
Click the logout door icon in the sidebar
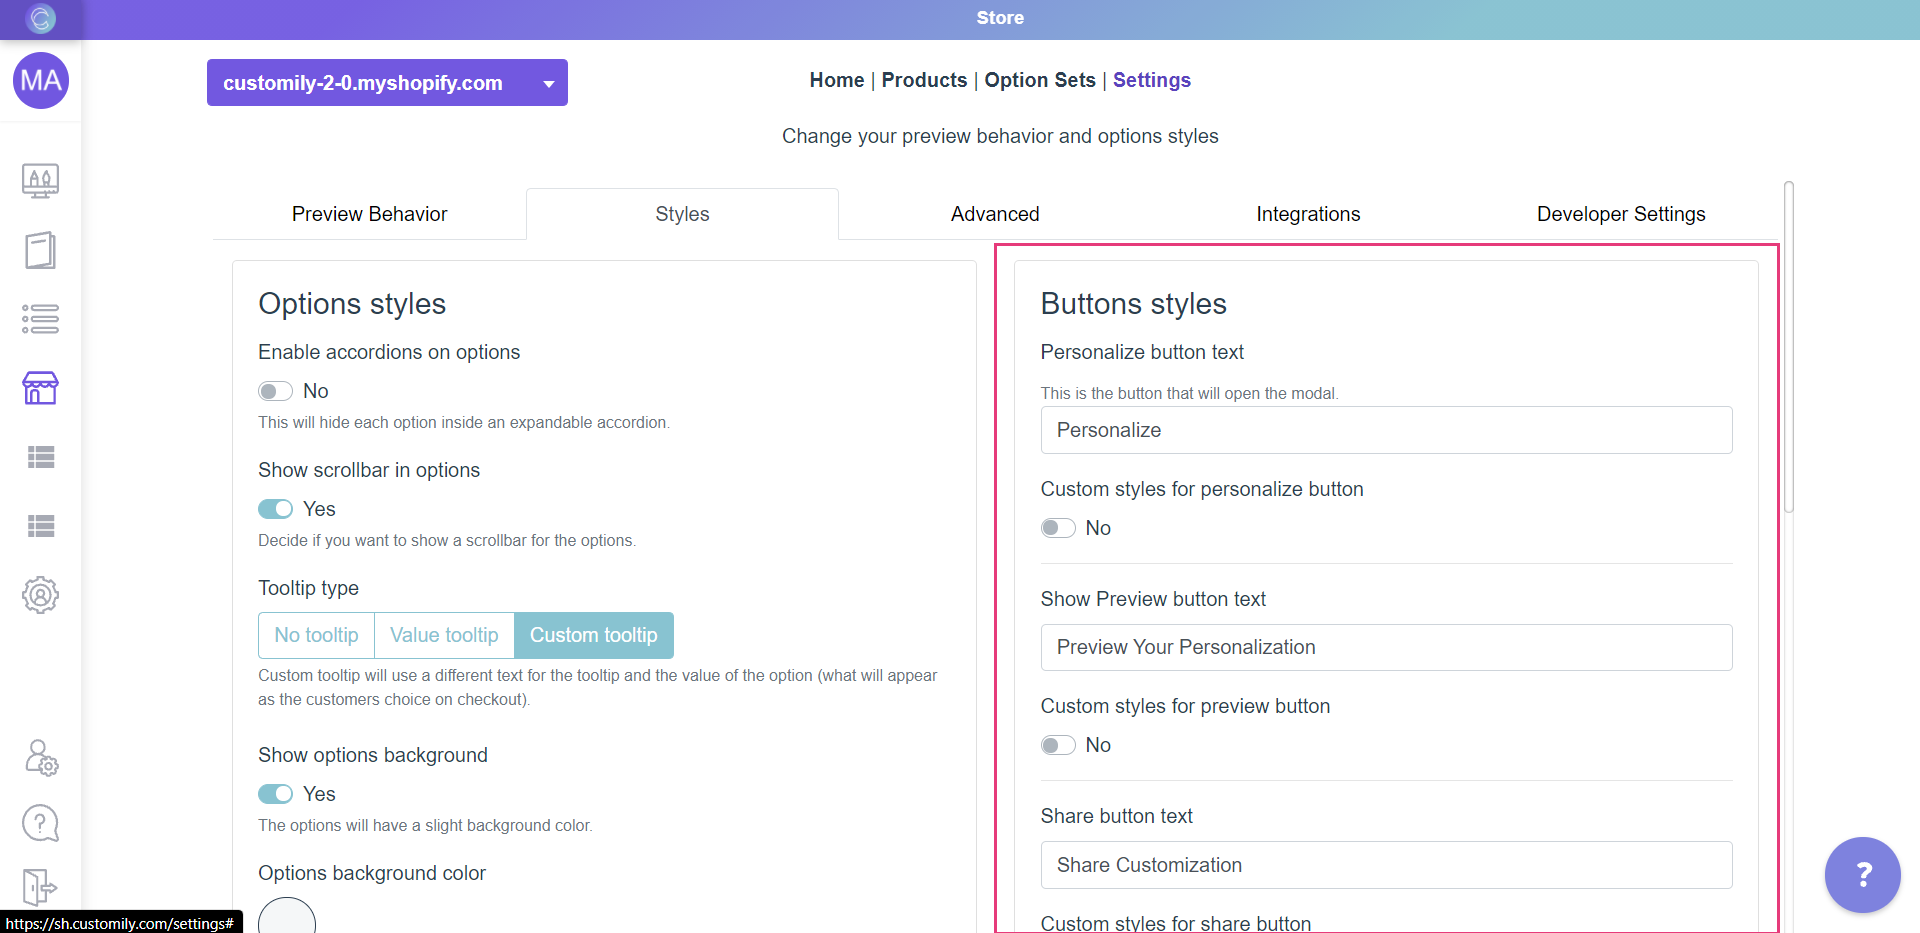click(x=40, y=887)
